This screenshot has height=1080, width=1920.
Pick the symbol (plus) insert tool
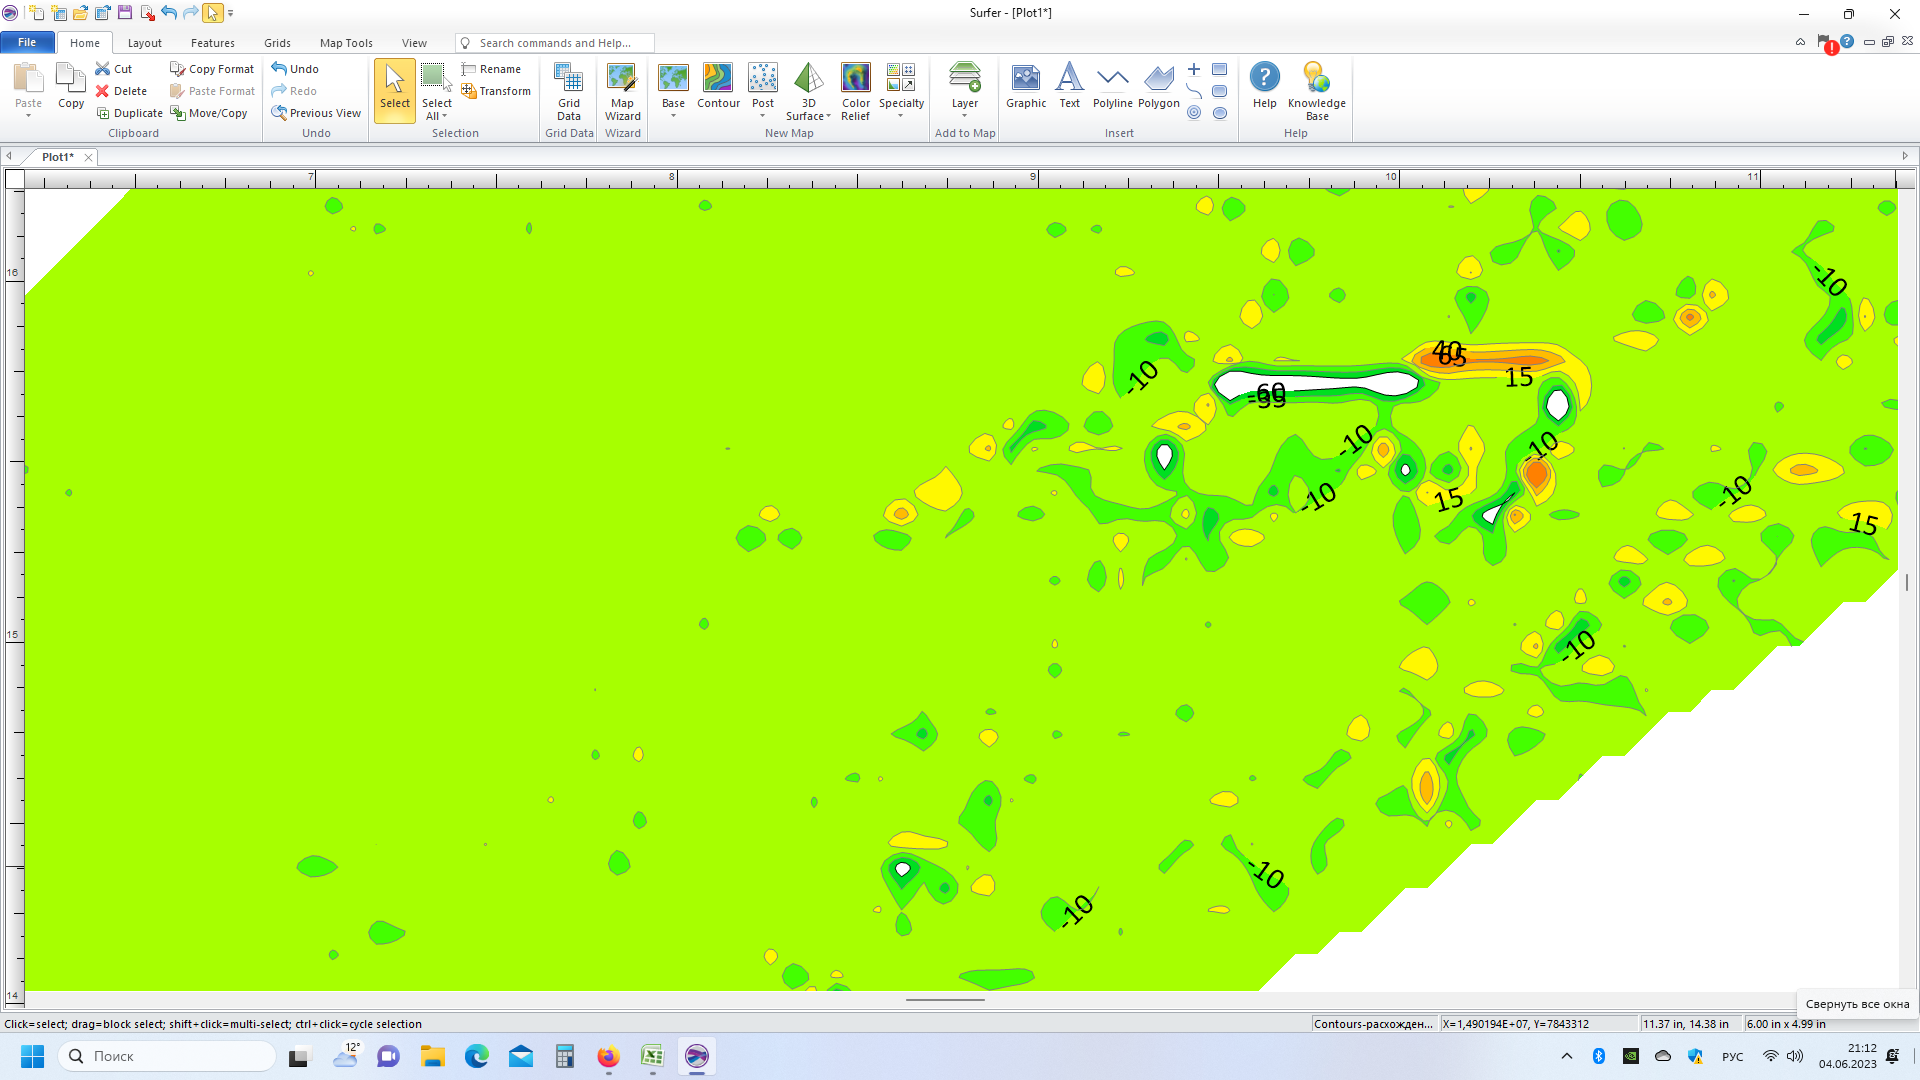point(1194,69)
